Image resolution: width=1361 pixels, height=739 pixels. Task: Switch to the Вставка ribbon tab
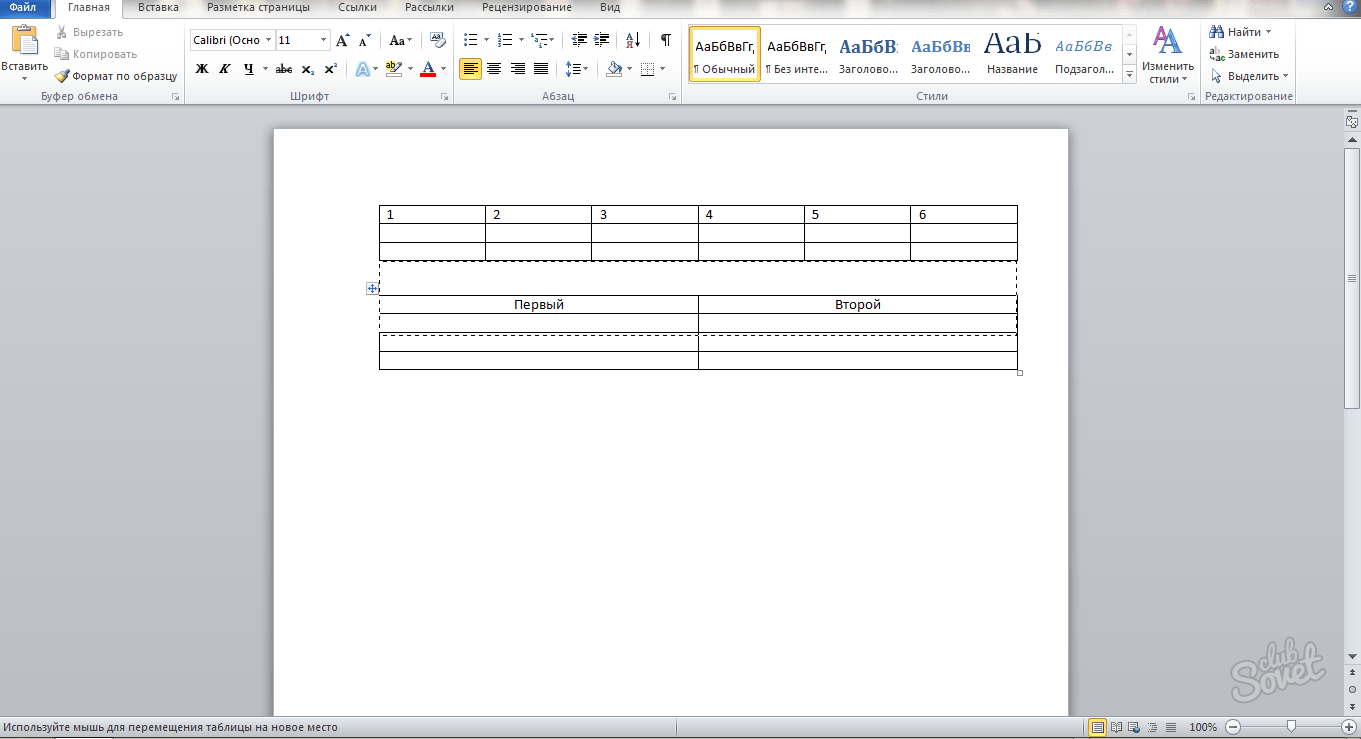[159, 7]
